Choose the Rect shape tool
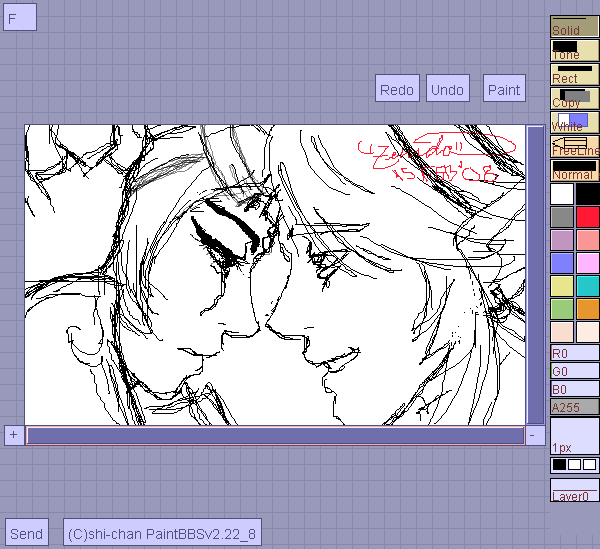The image size is (600, 549). 574,74
